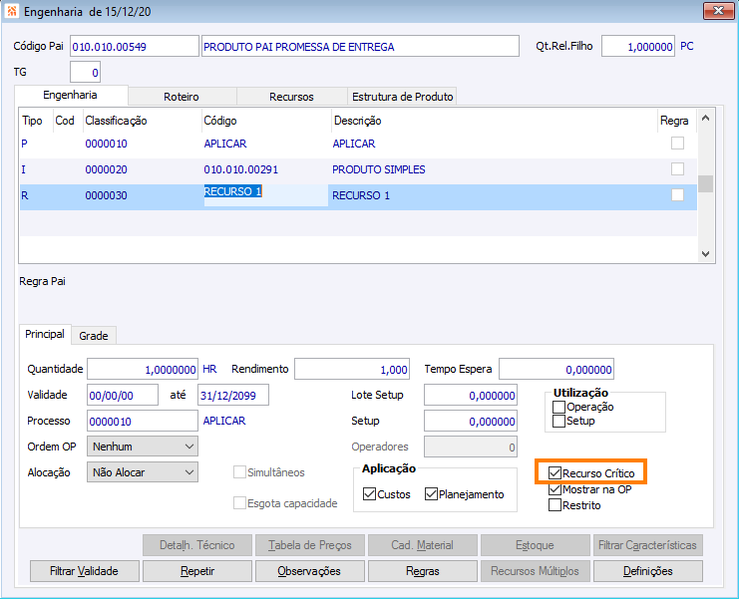This screenshot has width=739, height=599.
Task: Disable the Custos application checkbox
Action: click(370, 494)
